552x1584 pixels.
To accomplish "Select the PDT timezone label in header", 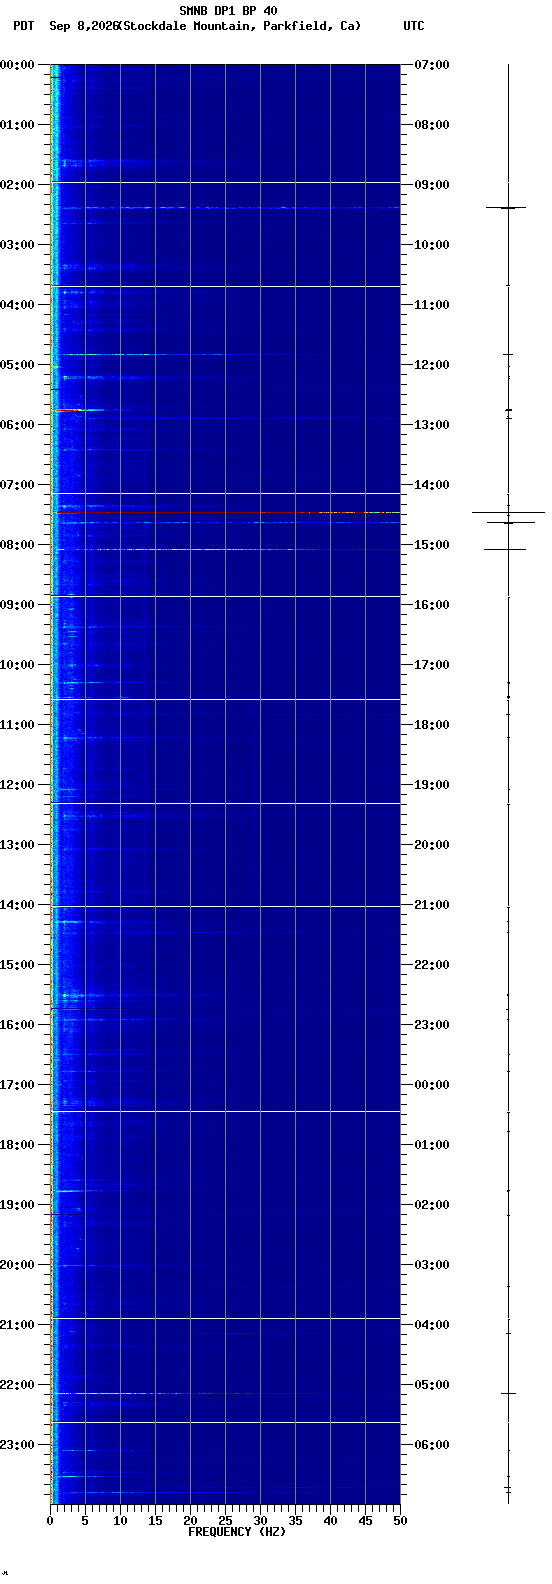I will 23,26.
